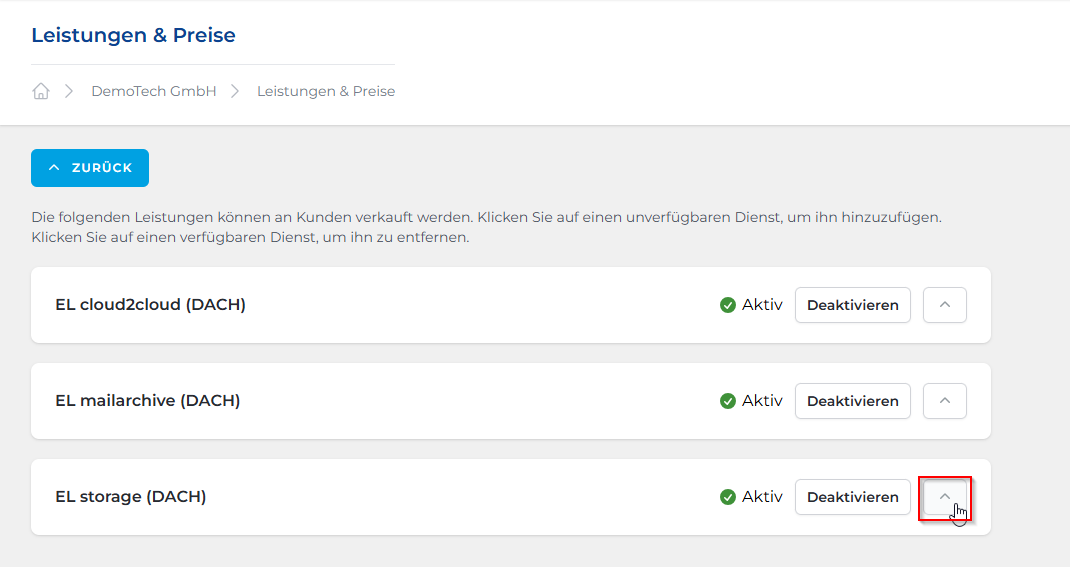The image size is (1070, 567).
Task: Toggle the EL mailarchive (DACH) chevron expander
Action: 944,401
